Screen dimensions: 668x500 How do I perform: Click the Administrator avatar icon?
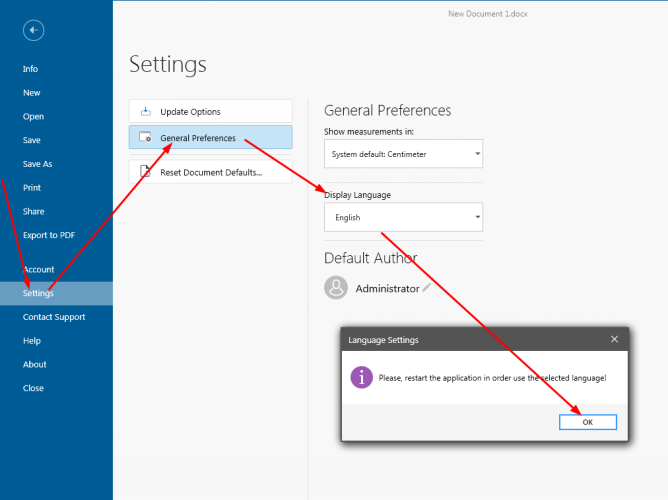[x=336, y=287]
